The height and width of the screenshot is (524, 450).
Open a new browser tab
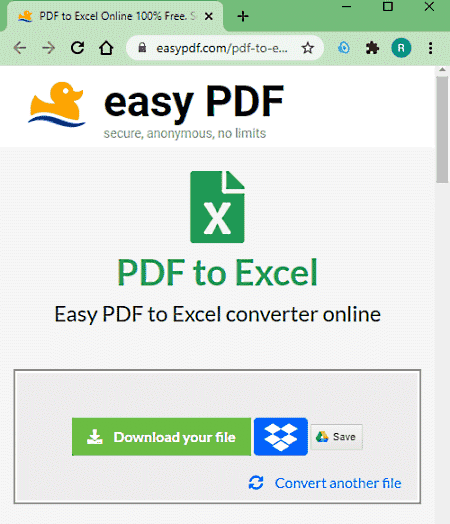coord(243,16)
